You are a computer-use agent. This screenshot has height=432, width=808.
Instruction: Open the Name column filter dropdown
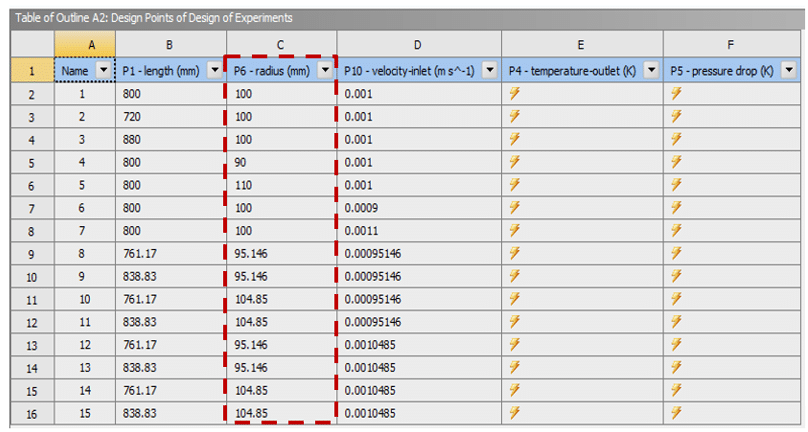pos(104,70)
